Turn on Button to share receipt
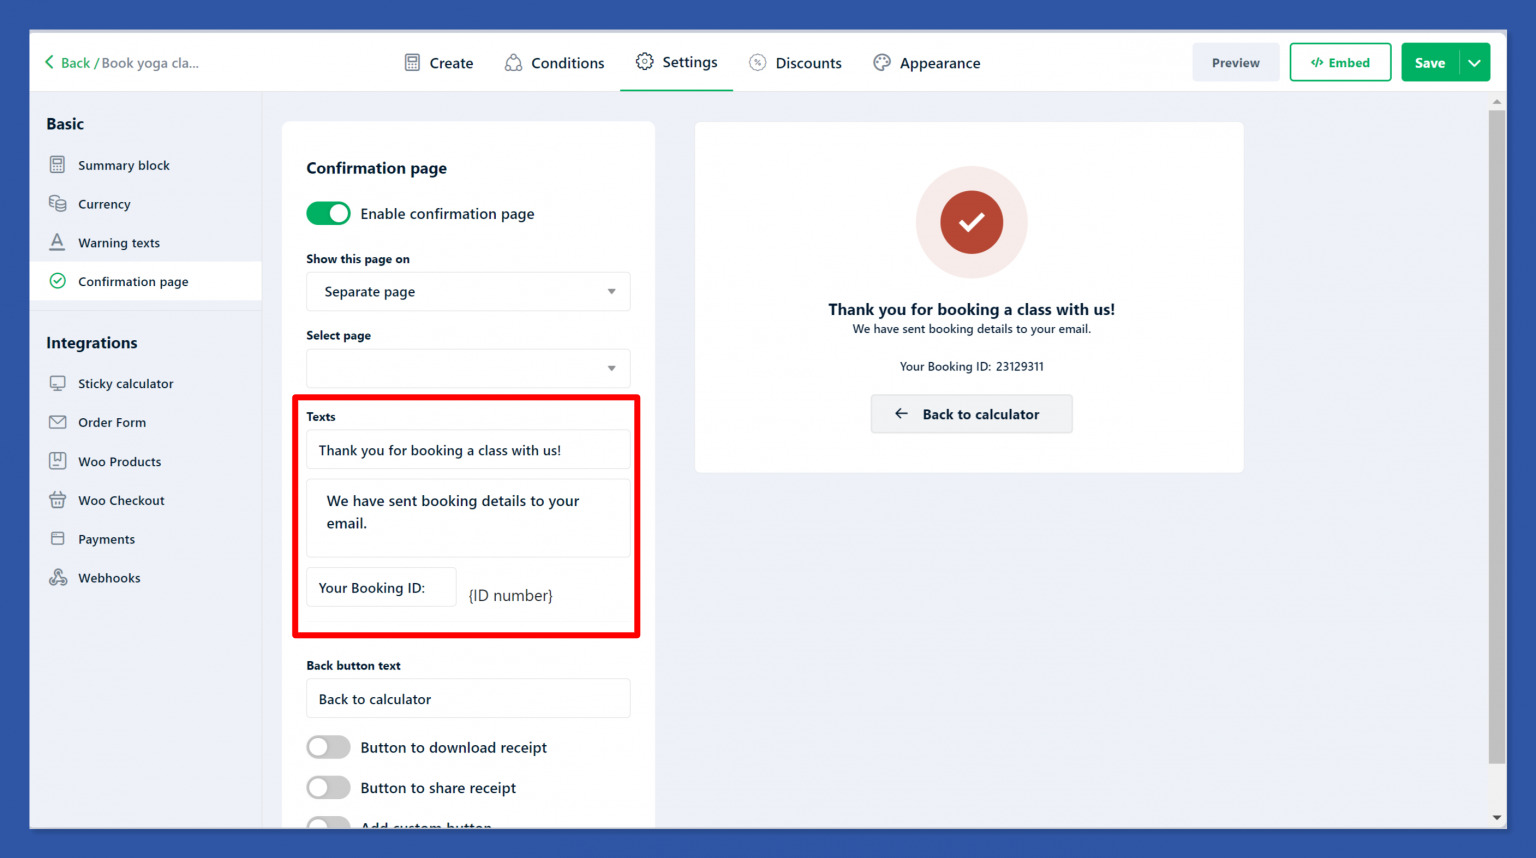The height and width of the screenshot is (858, 1536). [328, 788]
